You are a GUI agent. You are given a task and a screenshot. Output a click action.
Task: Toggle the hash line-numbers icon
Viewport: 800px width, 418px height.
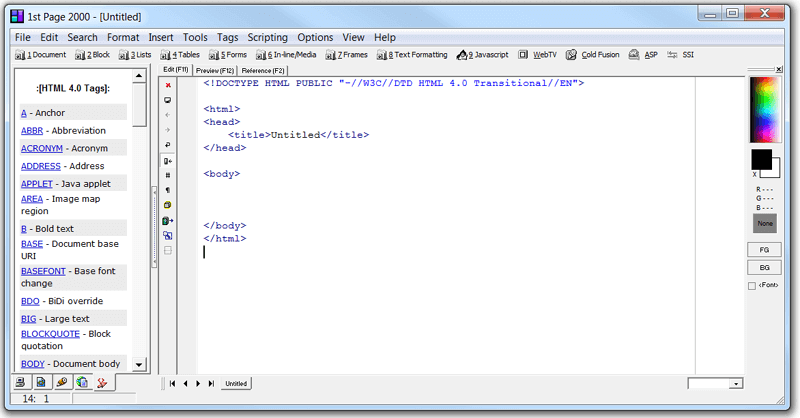coord(168,176)
